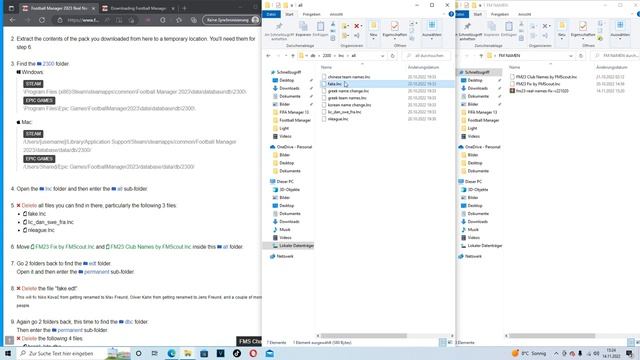640x360 pixels.
Task: Open File Explorer from the taskbar
Action: click(188, 353)
